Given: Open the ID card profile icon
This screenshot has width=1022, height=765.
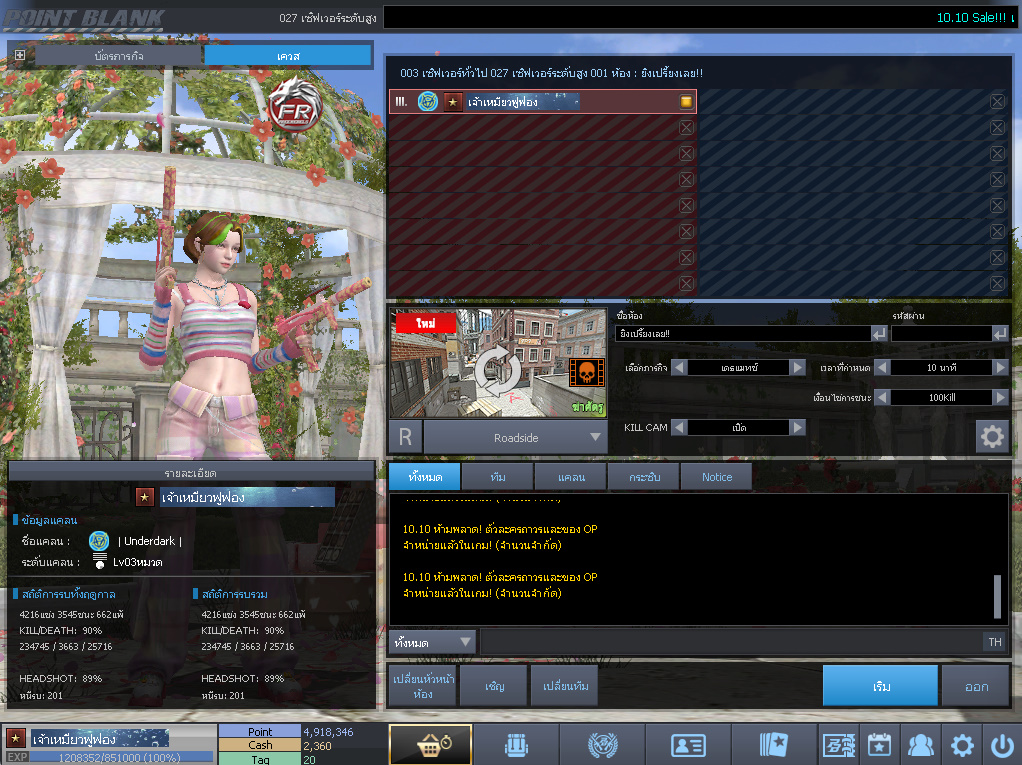Looking at the screenshot, I should (x=687, y=745).
